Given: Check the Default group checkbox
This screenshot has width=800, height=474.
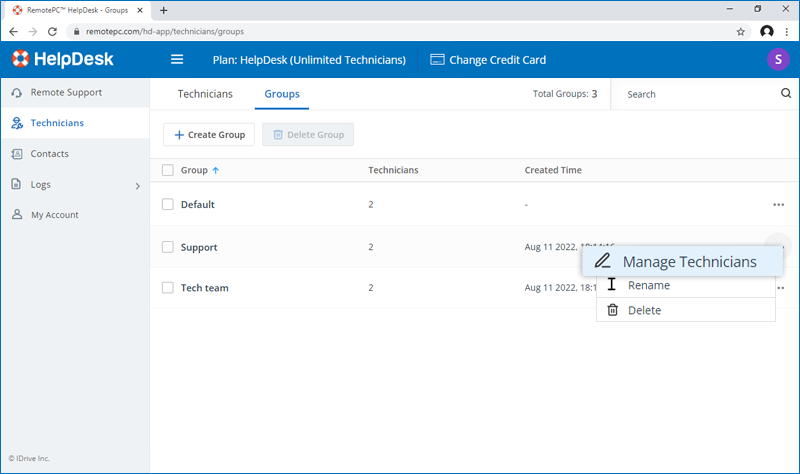Looking at the screenshot, I should tap(168, 205).
